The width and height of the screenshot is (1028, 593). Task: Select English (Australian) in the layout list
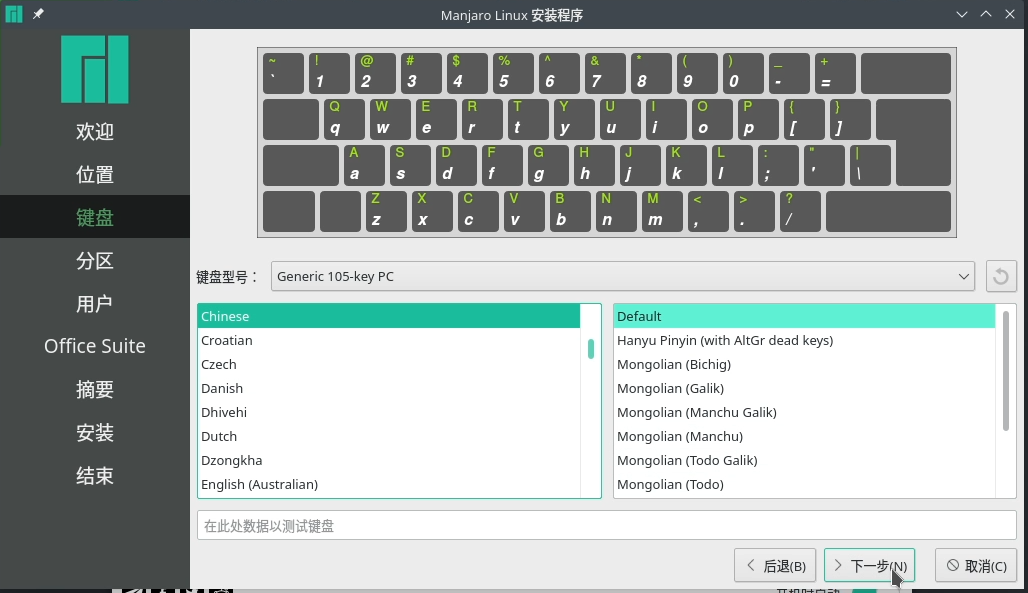(x=389, y=484)
